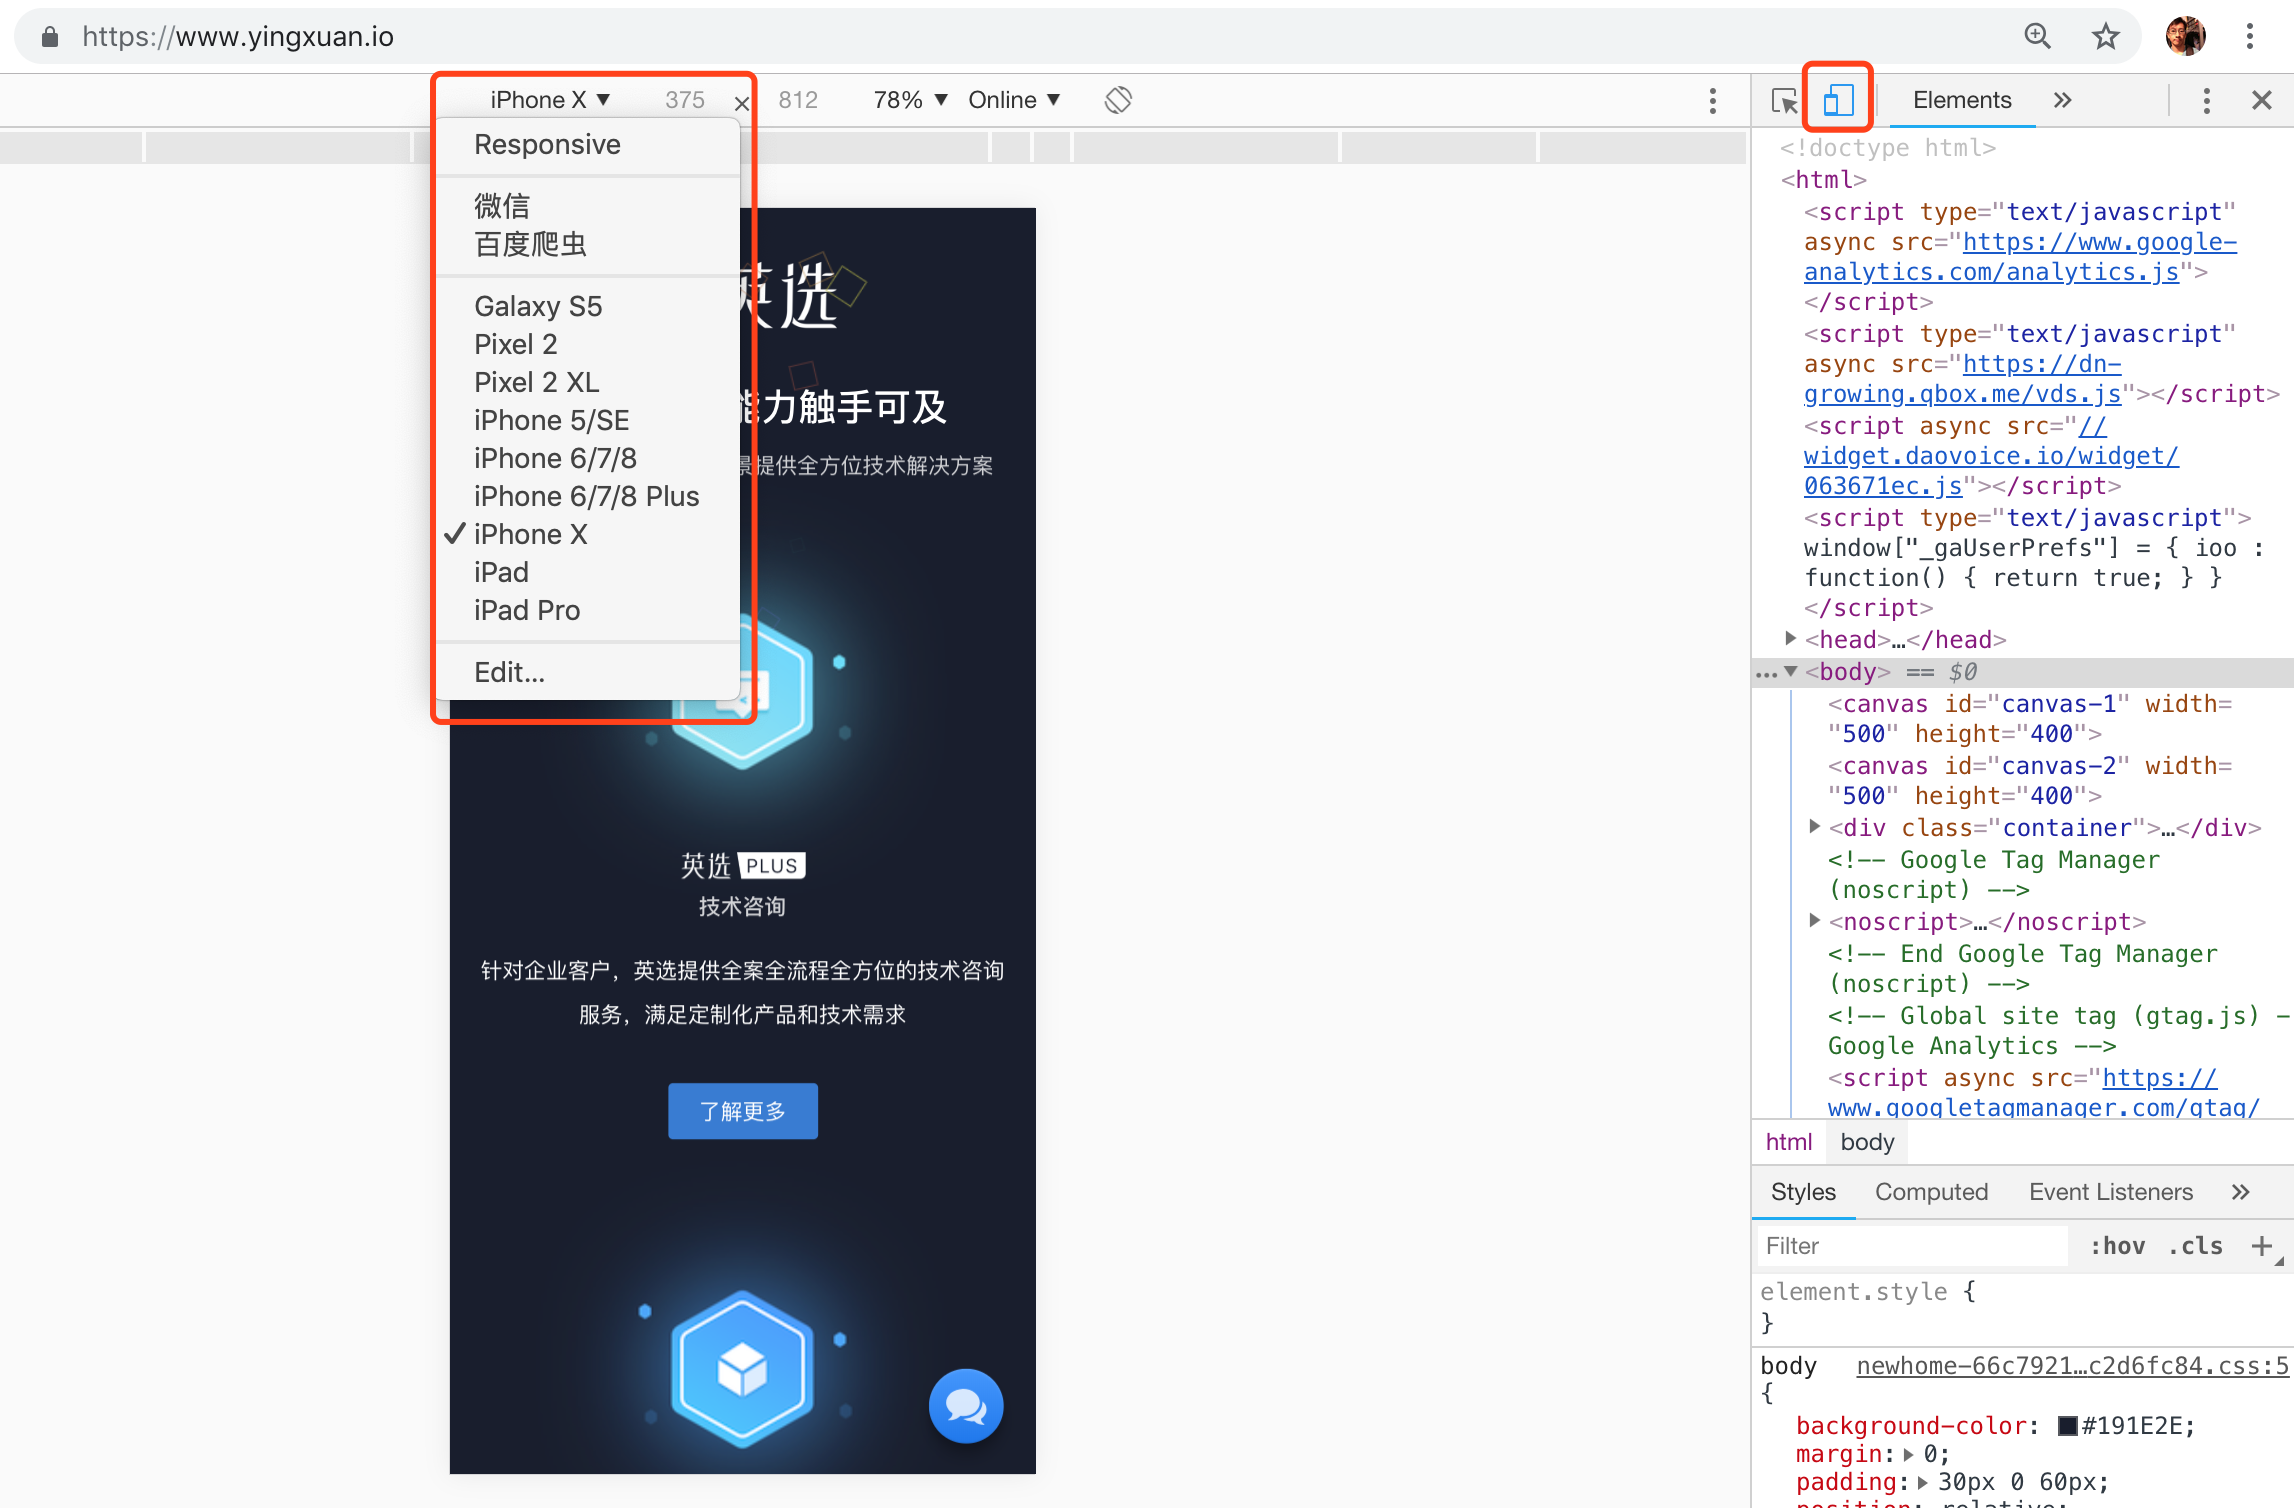2294x1508 pixels.
Task: Click the URL in address bar
Action: (x=238, y=37)
